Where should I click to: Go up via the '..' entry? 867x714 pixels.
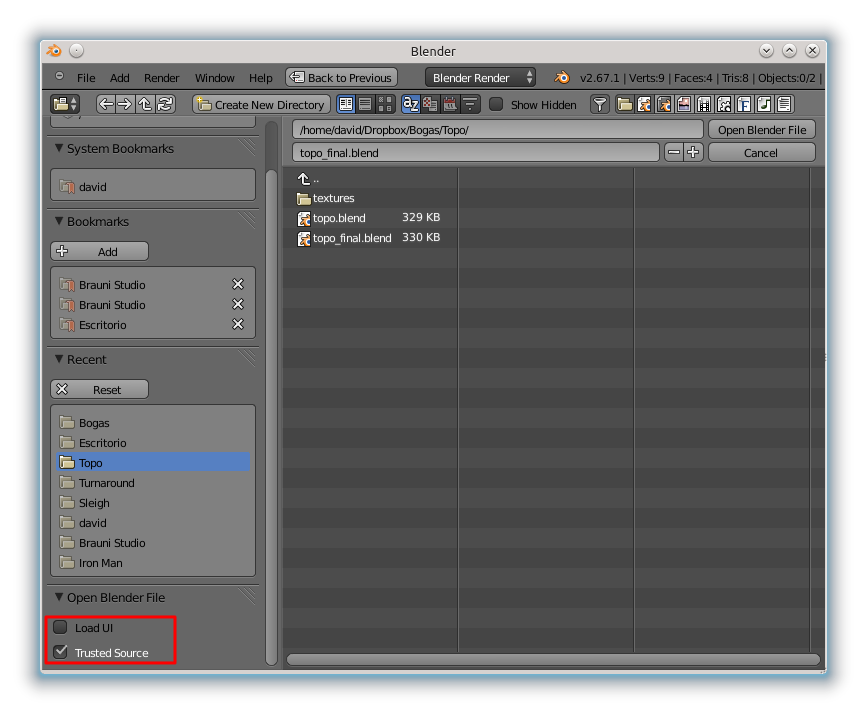click(x=309, y=179)
